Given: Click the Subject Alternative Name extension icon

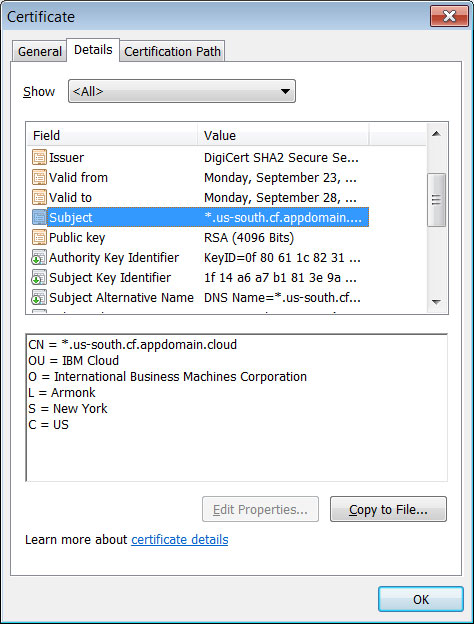Looking at the screenshot, I should coord(39,297).
